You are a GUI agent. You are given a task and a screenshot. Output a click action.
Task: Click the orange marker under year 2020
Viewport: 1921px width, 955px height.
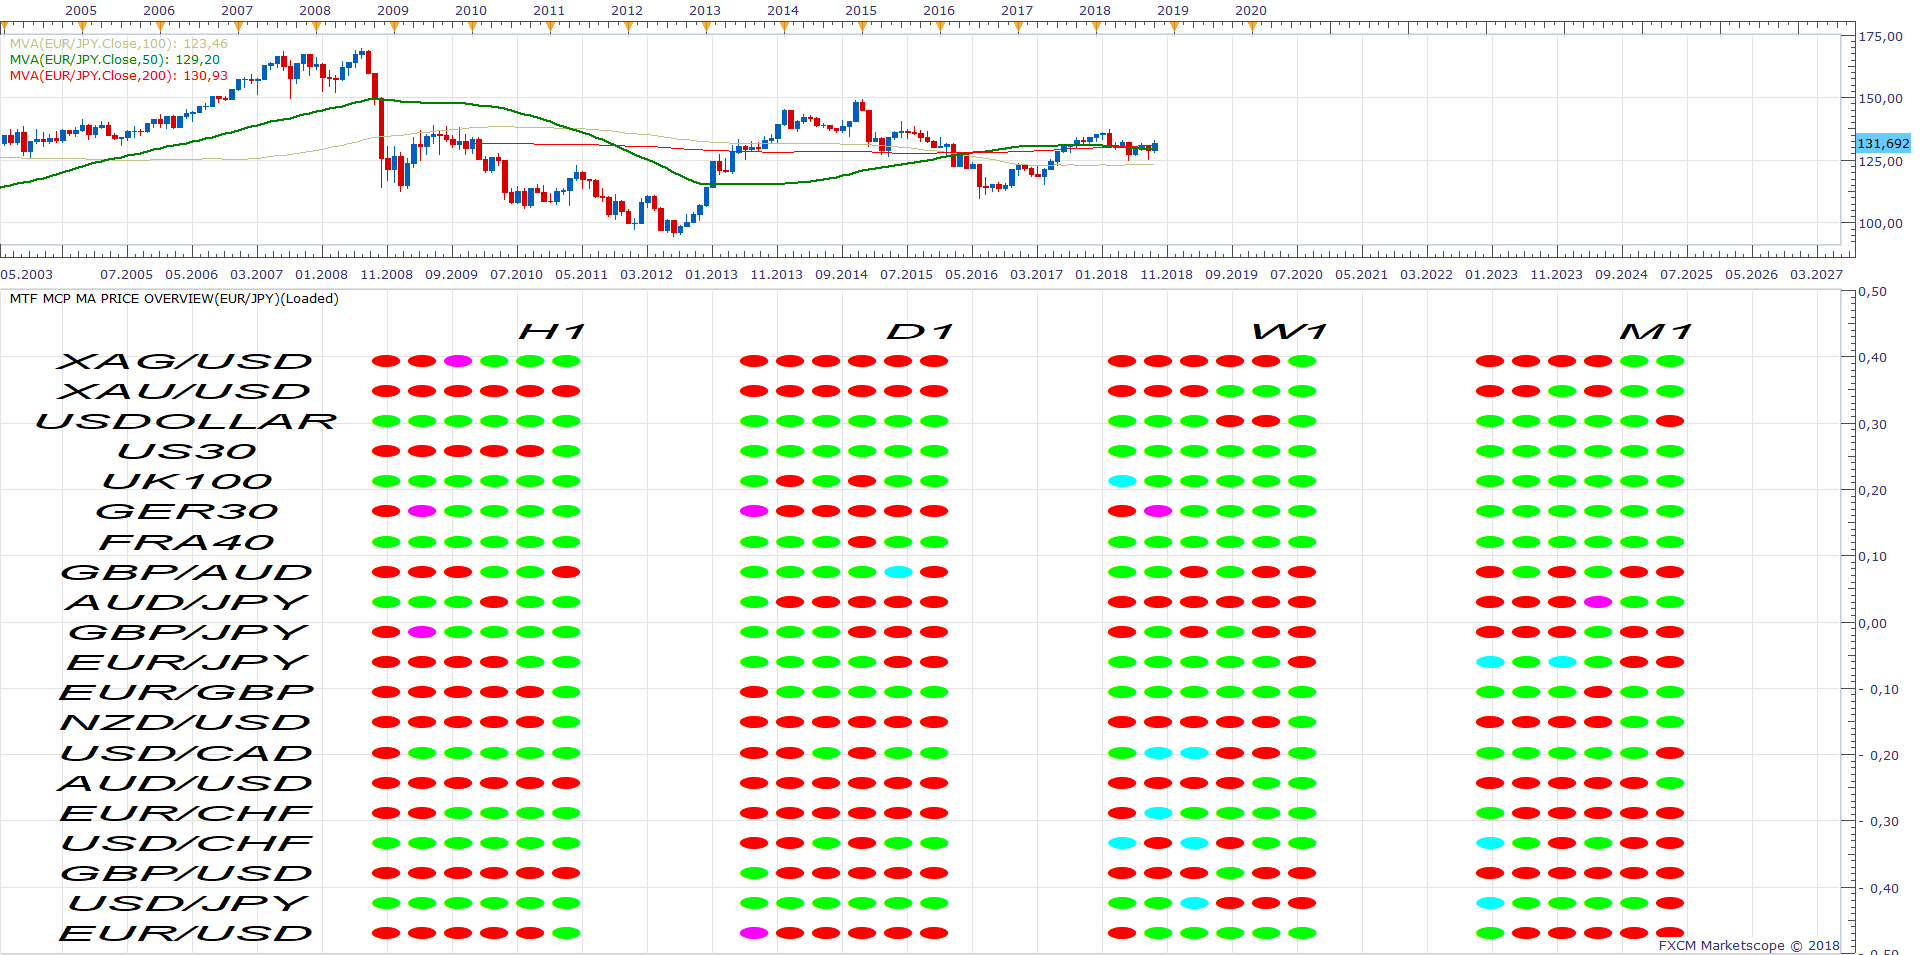[x=1252, y=27]
